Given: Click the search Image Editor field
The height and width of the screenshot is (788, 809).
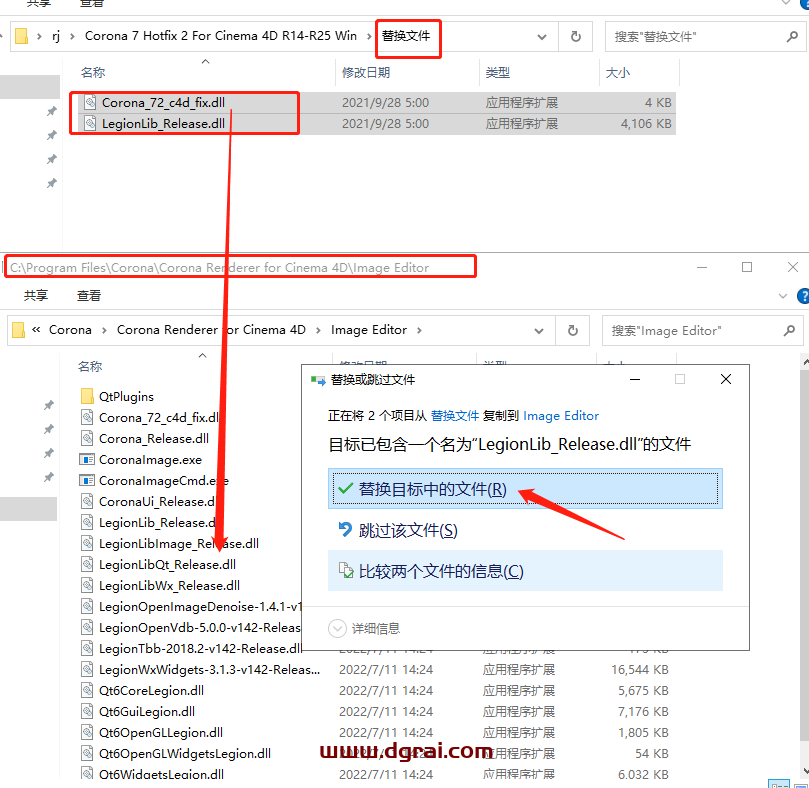Looking at the screenshot, I should point(700,330).
